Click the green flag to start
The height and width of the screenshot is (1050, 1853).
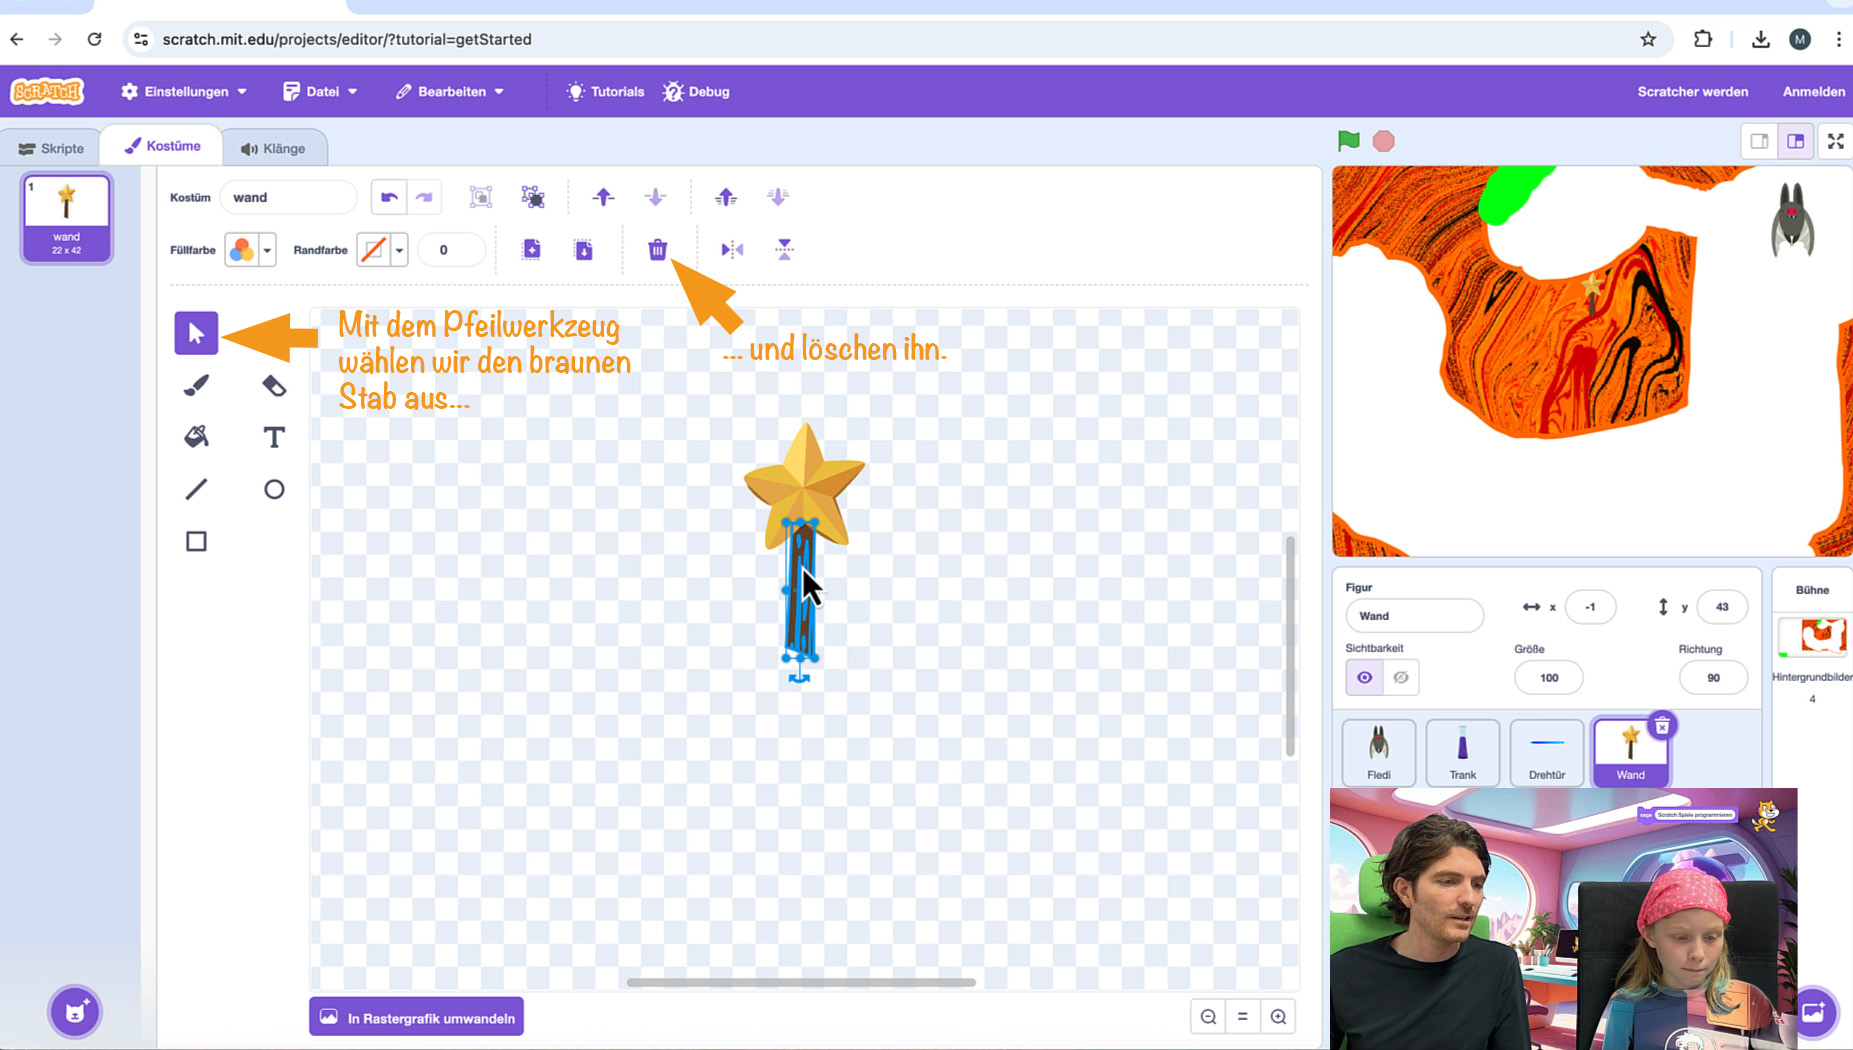click(1348, 141)
